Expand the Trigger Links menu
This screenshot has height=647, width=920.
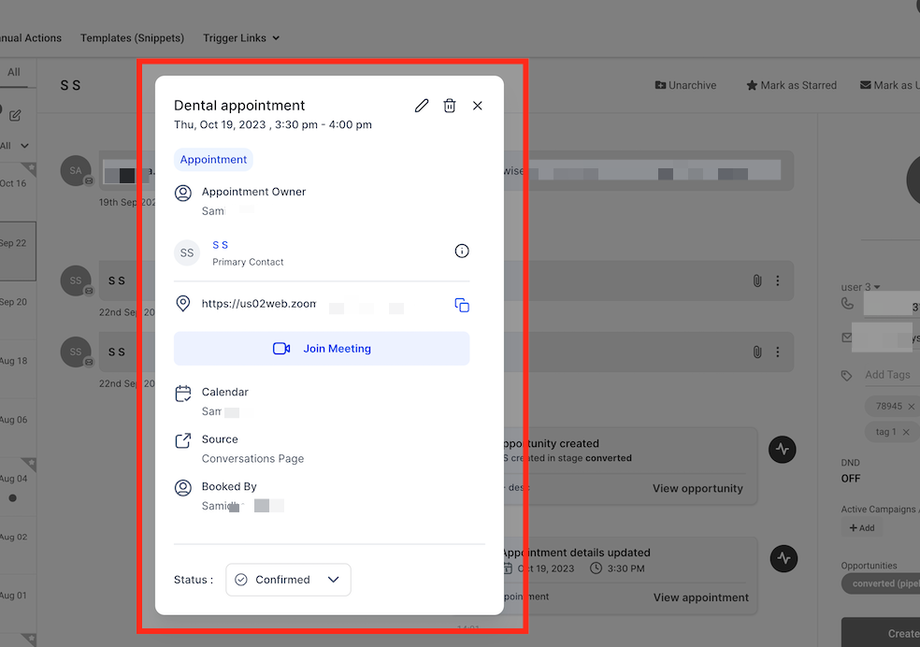241,38
